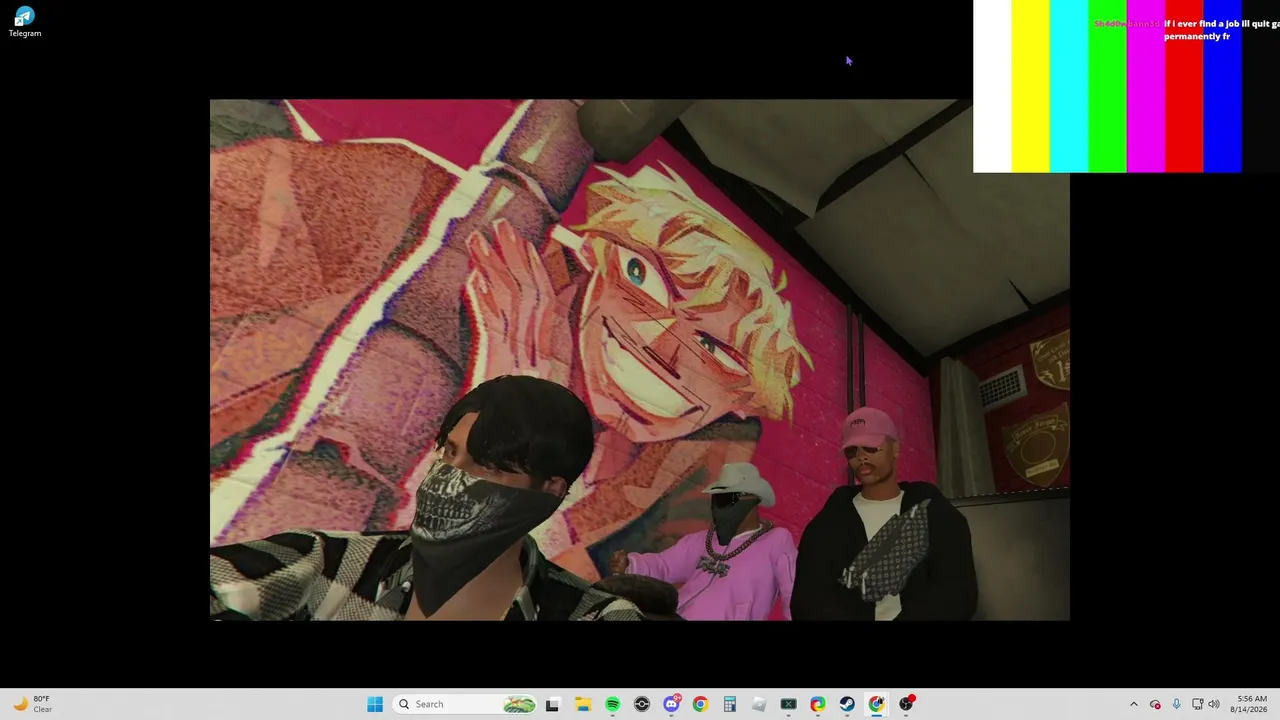Open the Telegram desktop shortcut

pos(25,21)
